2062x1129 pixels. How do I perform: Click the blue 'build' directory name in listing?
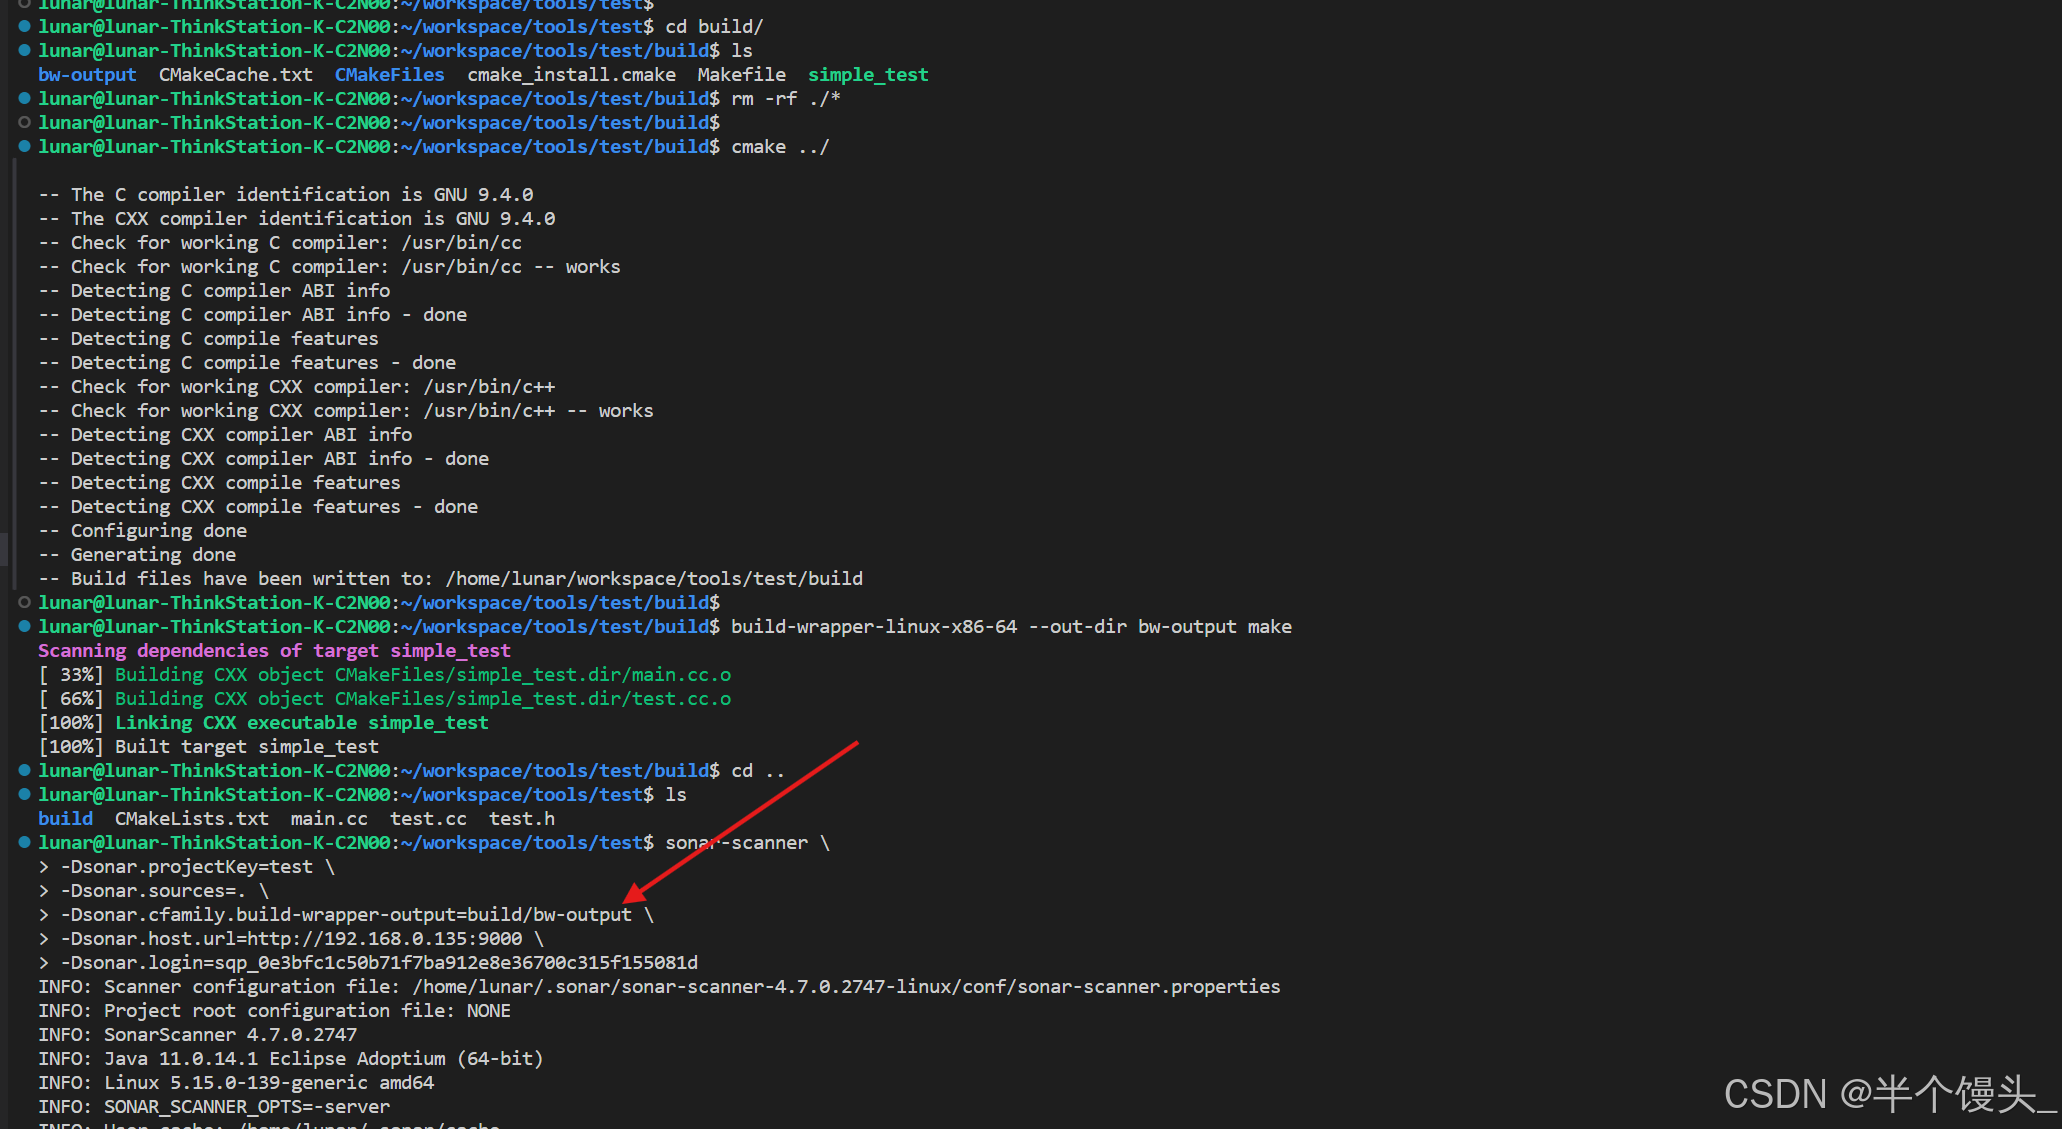click(65, 819)
